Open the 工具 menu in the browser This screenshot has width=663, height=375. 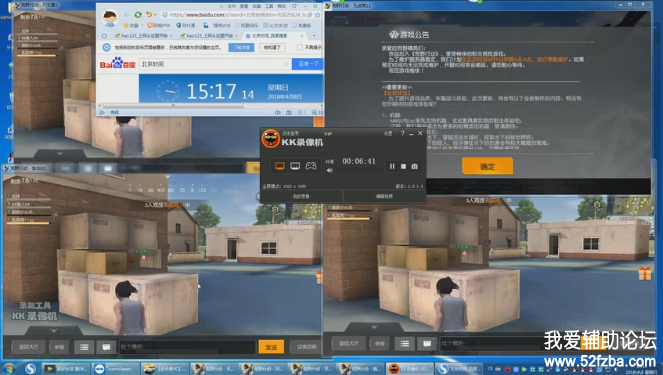(x=269, y=6)
